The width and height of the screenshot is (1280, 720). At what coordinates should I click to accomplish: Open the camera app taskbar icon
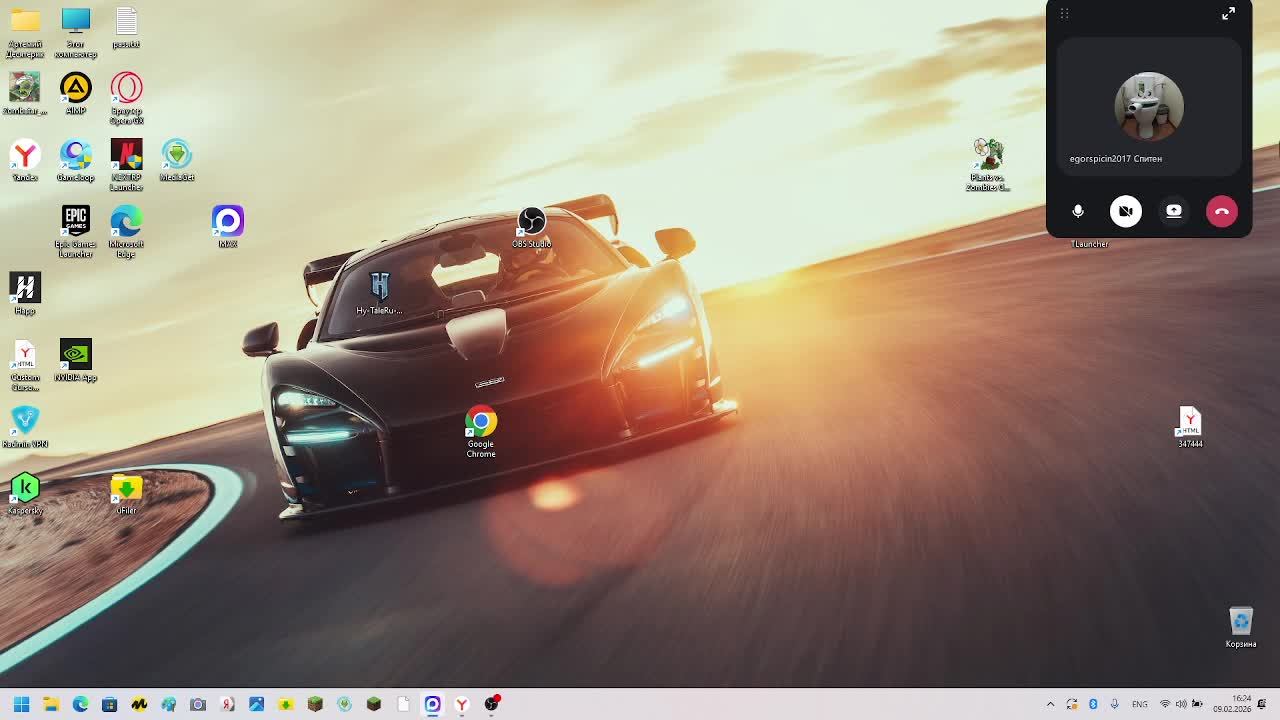198,704
